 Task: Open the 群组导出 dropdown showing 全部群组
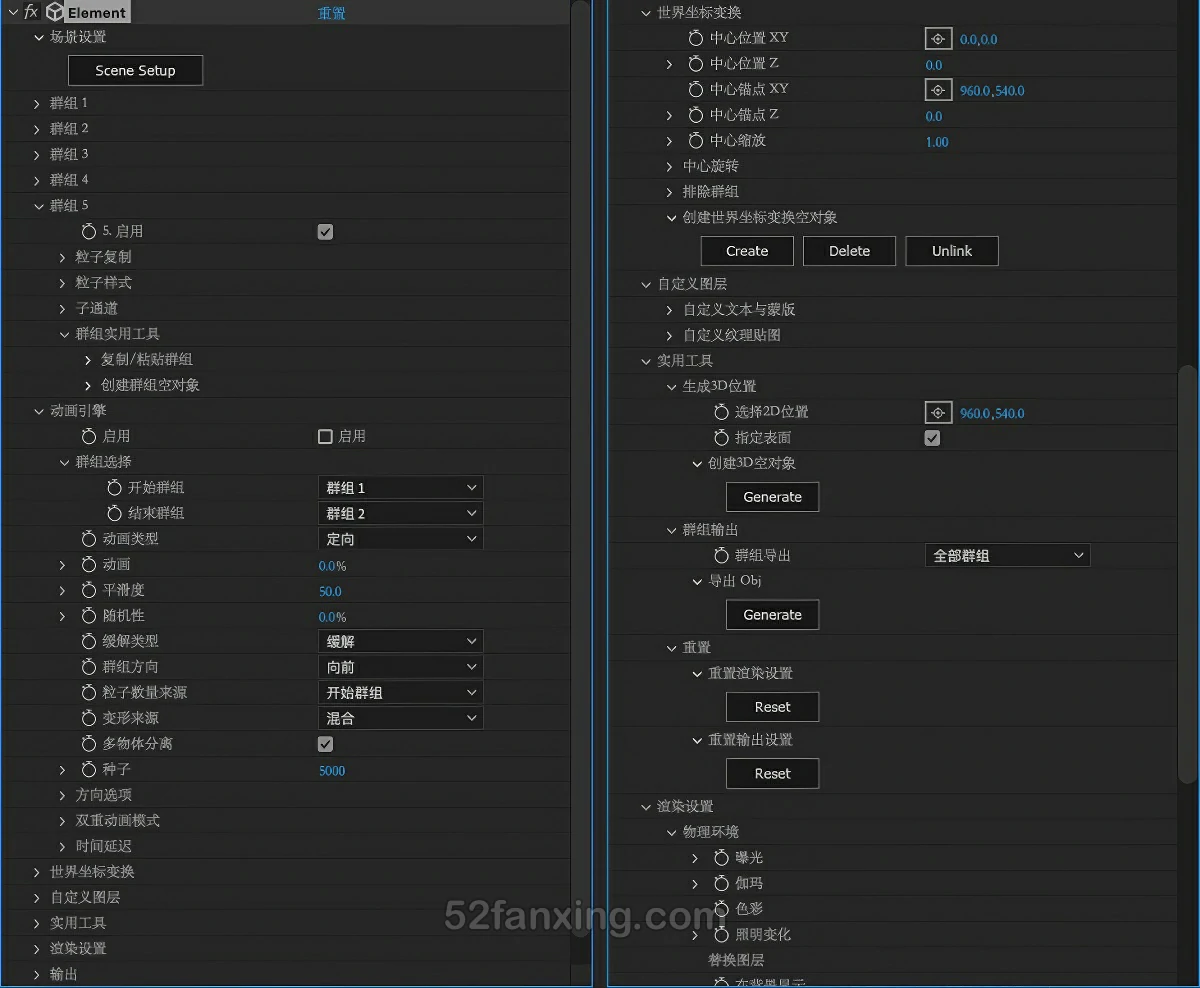[1007, 556]
